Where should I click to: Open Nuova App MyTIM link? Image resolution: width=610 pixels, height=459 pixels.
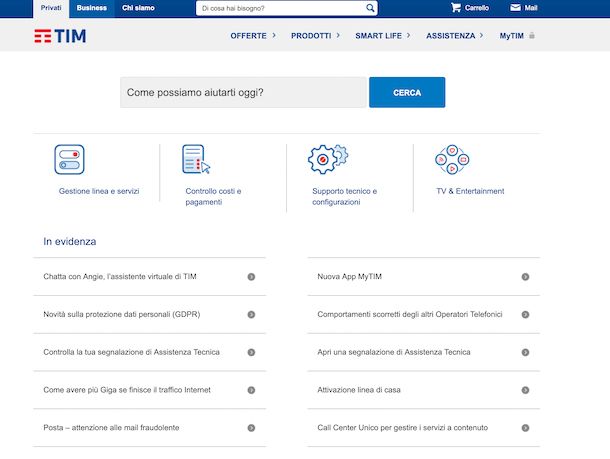349,277
